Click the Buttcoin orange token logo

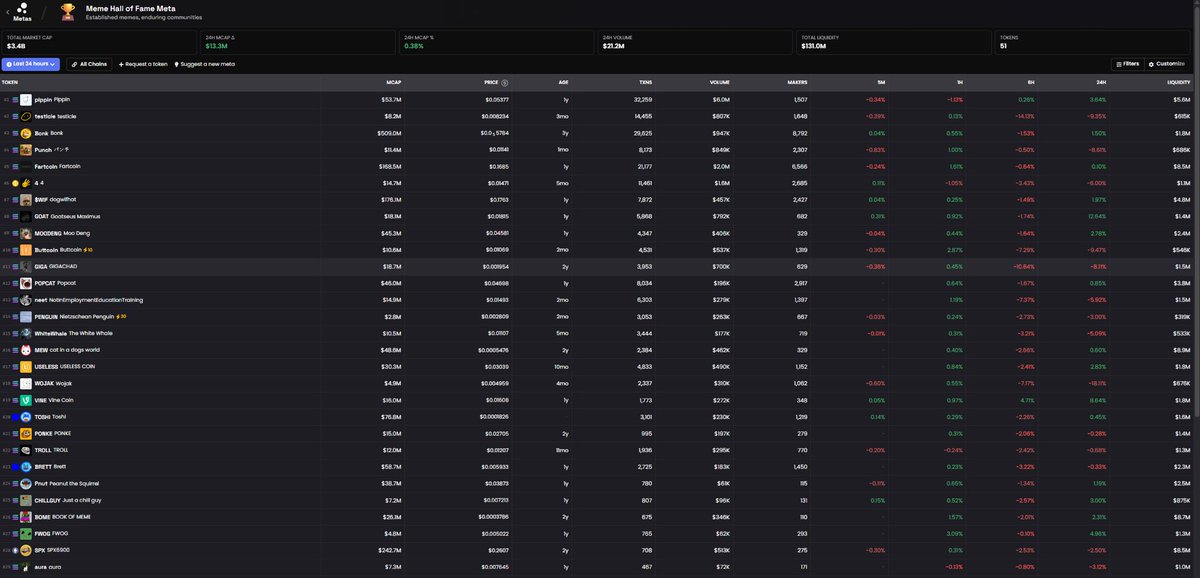pos(26,250)
